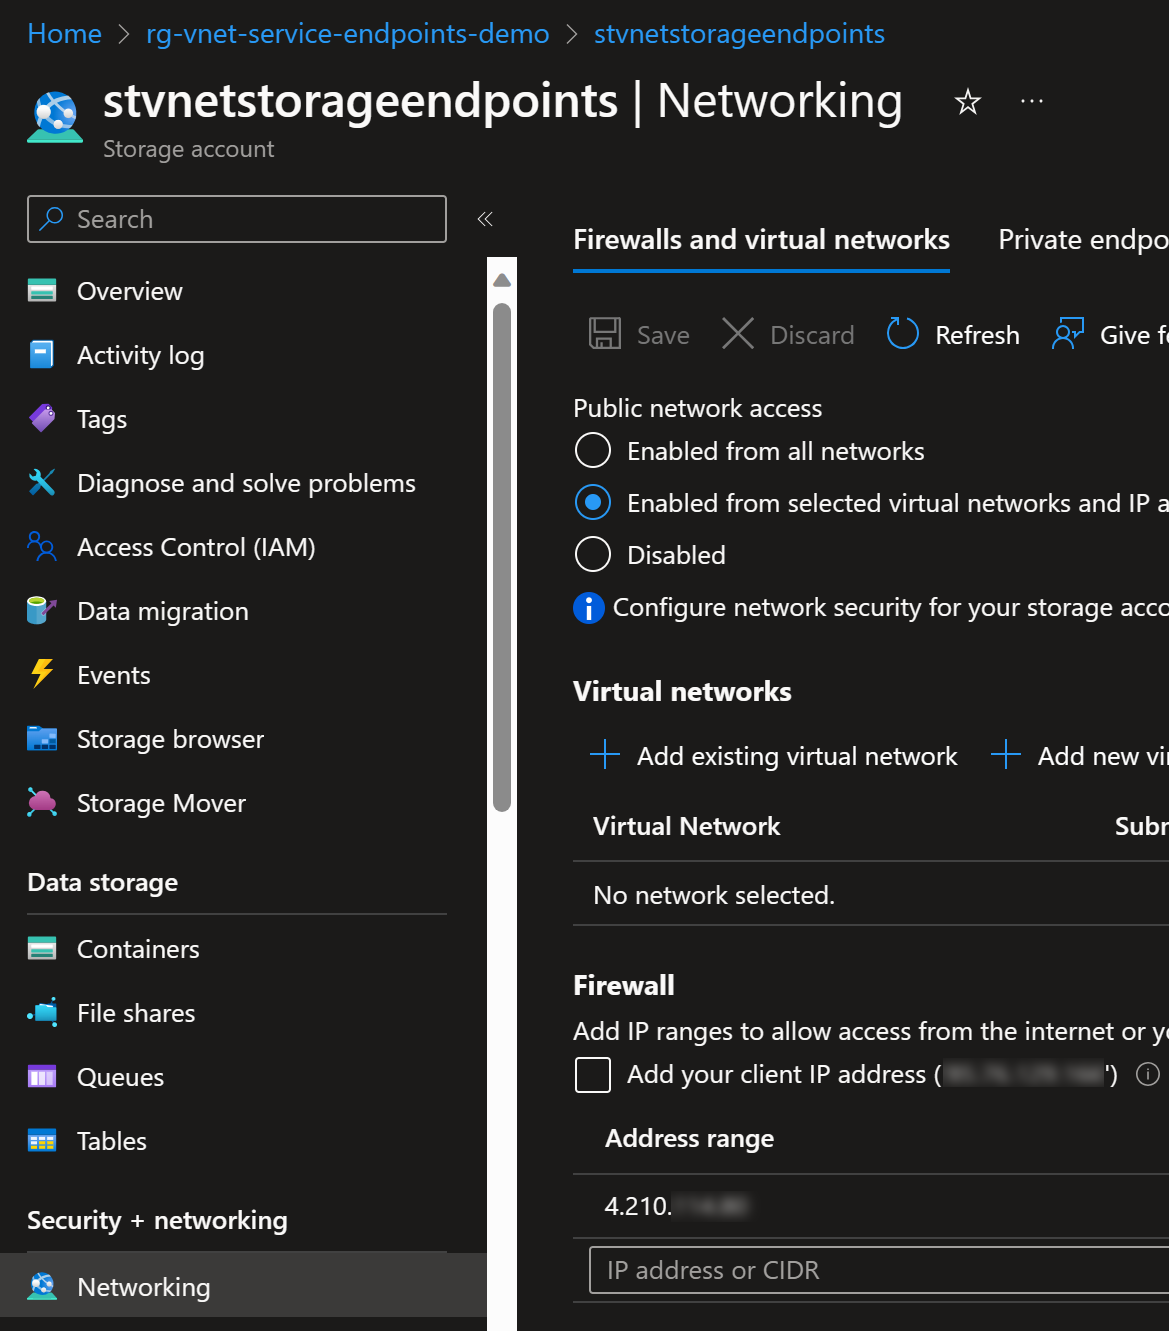Screen dimensions: 1169x1331
Task: Click the sidebar scrollbar thumb
Action: 502,557
